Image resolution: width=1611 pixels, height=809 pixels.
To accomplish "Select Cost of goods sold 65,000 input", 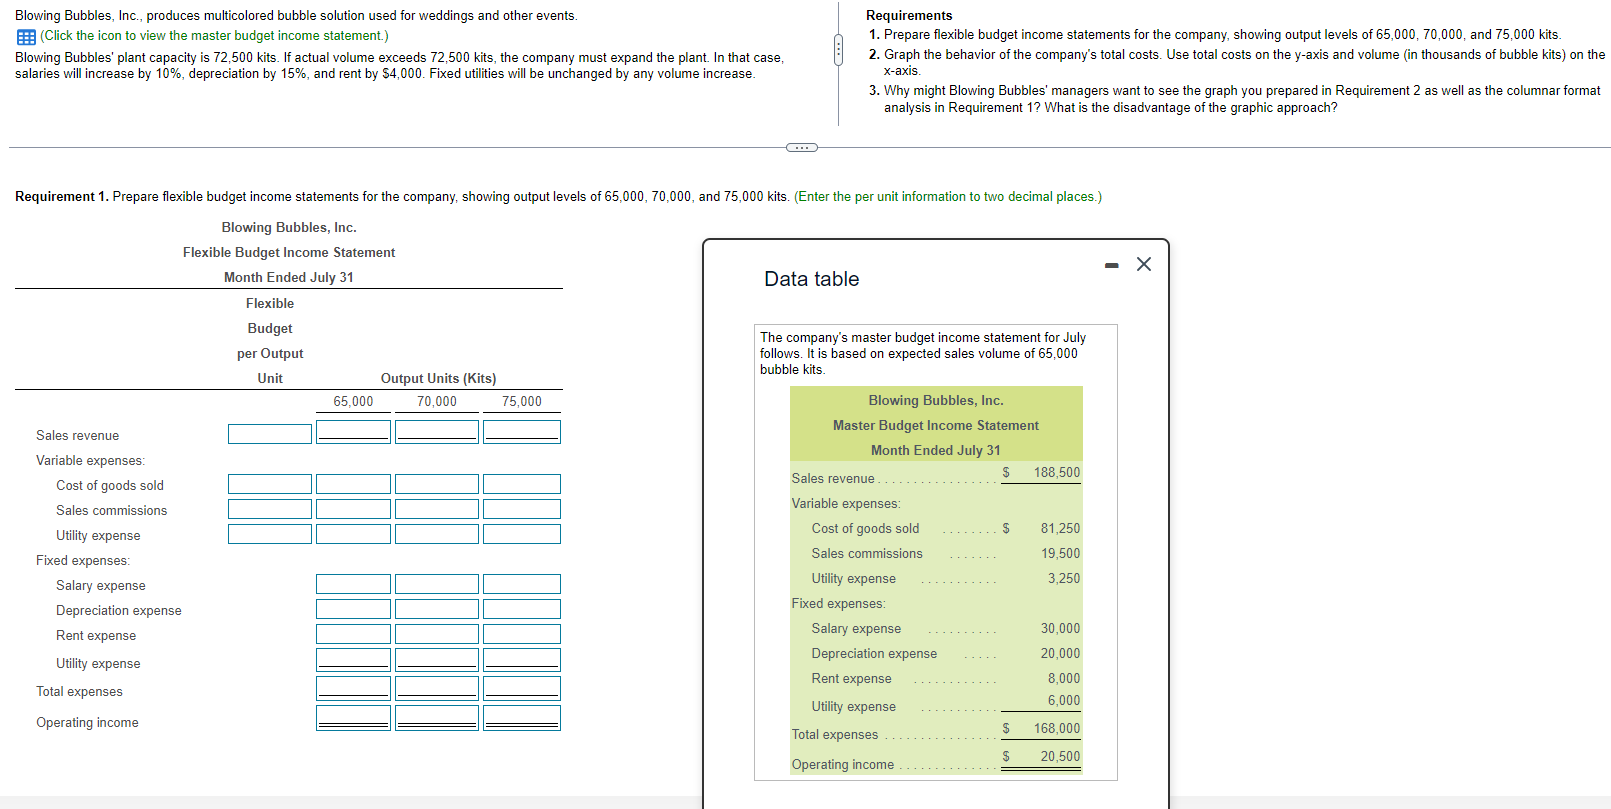I will (353, 484).
